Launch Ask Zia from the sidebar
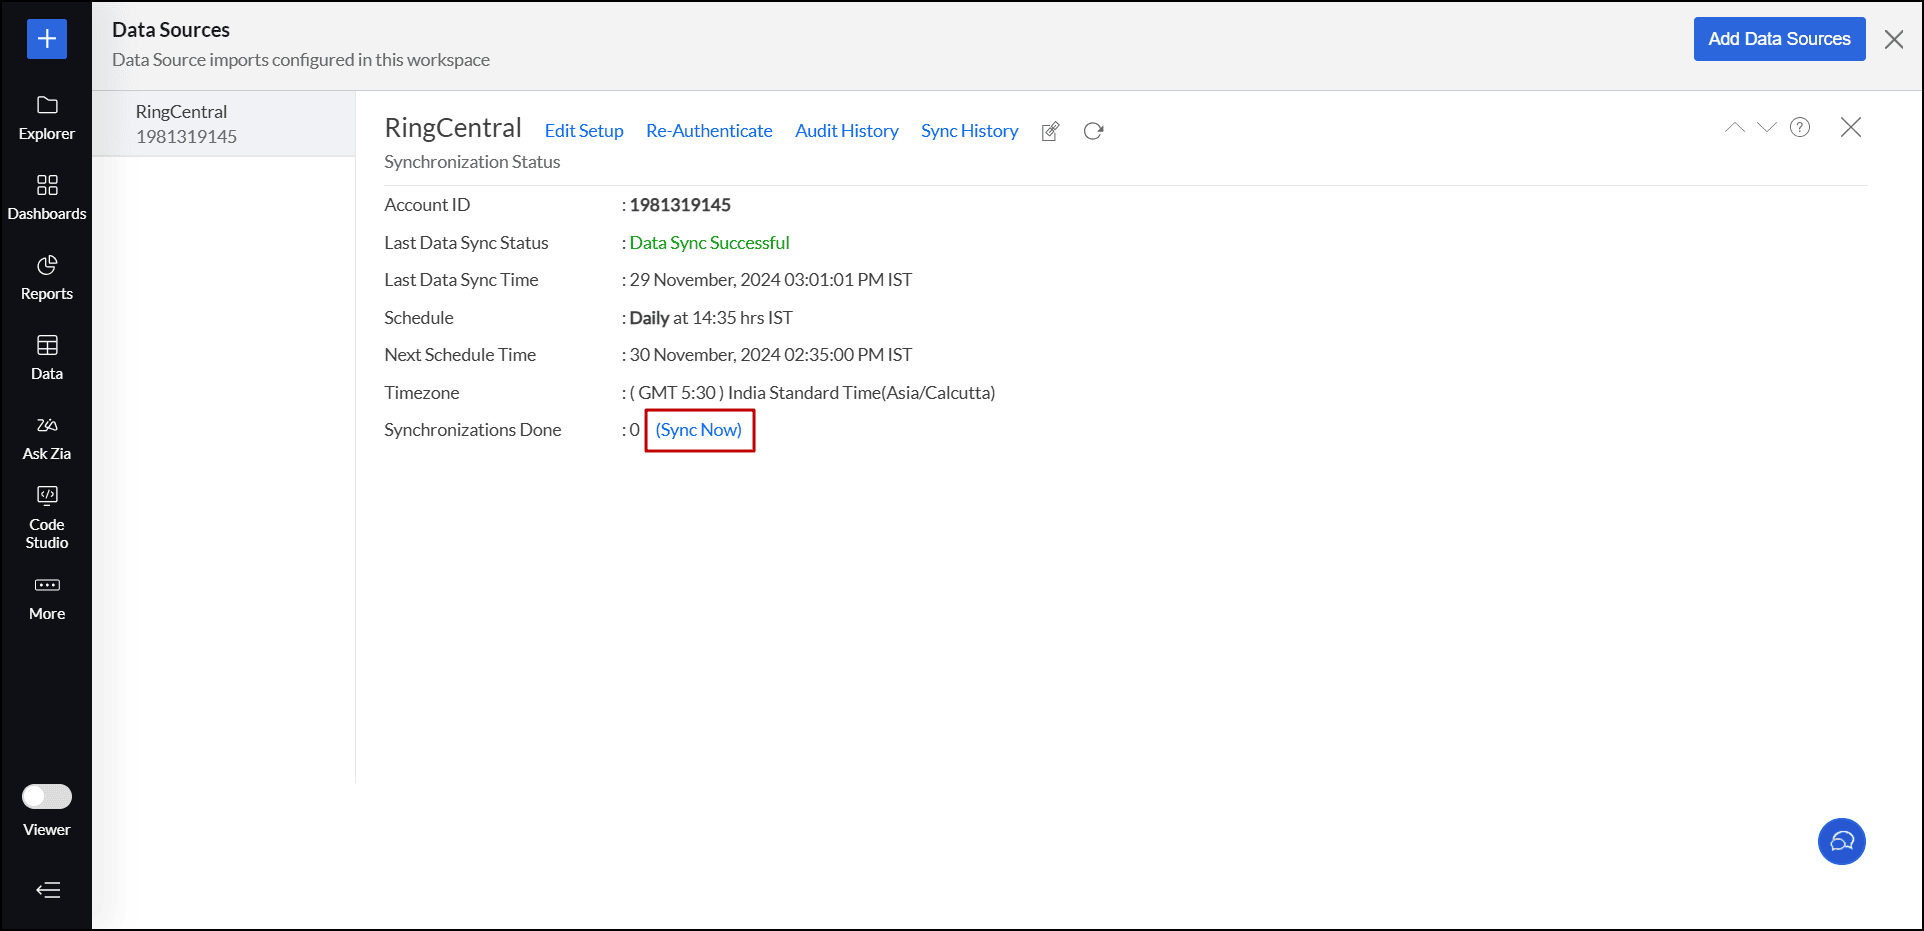Viewport: 1924px width, 931px height. (x=46, y=437)
